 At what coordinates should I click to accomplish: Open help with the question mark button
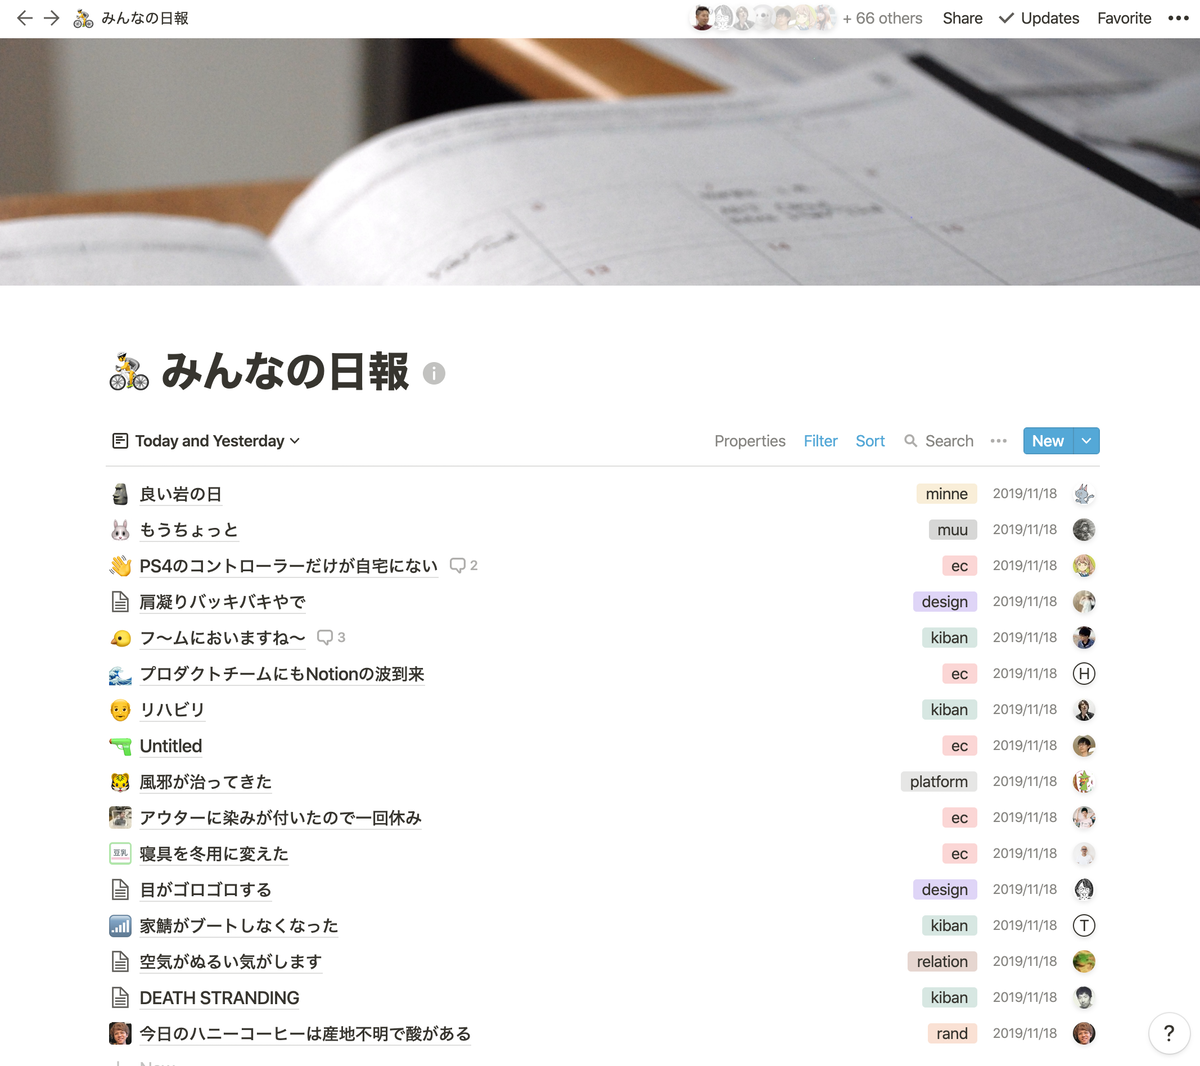tap(1168, 1033)
